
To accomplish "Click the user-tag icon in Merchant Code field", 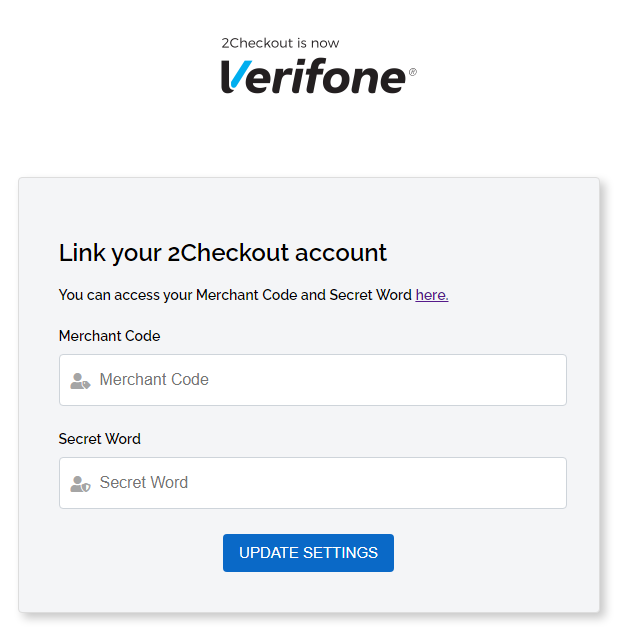I will click(x=80, y=381).
